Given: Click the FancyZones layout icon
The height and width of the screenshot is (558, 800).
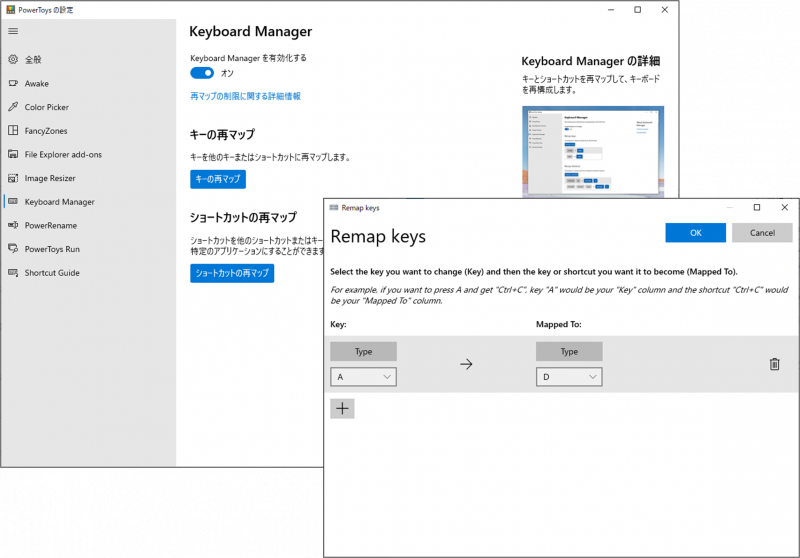Looking at the screenshot, I should [13, 131].
